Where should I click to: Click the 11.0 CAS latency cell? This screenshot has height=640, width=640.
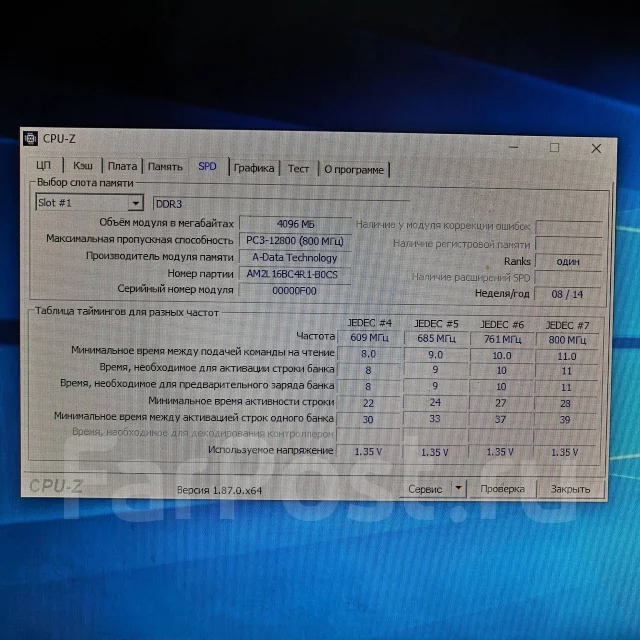click(x=567, y=357)
